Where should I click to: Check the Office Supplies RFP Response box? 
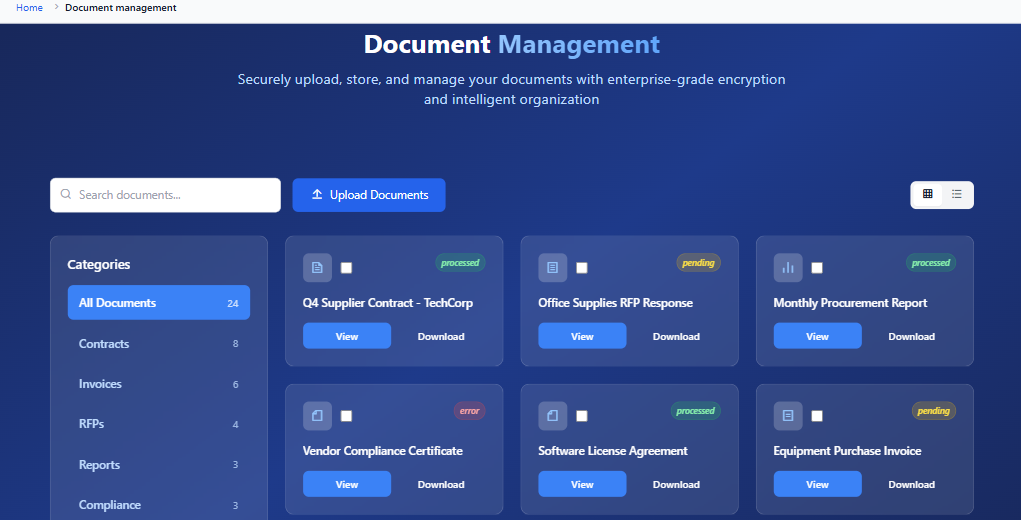[x=582, y=268]
